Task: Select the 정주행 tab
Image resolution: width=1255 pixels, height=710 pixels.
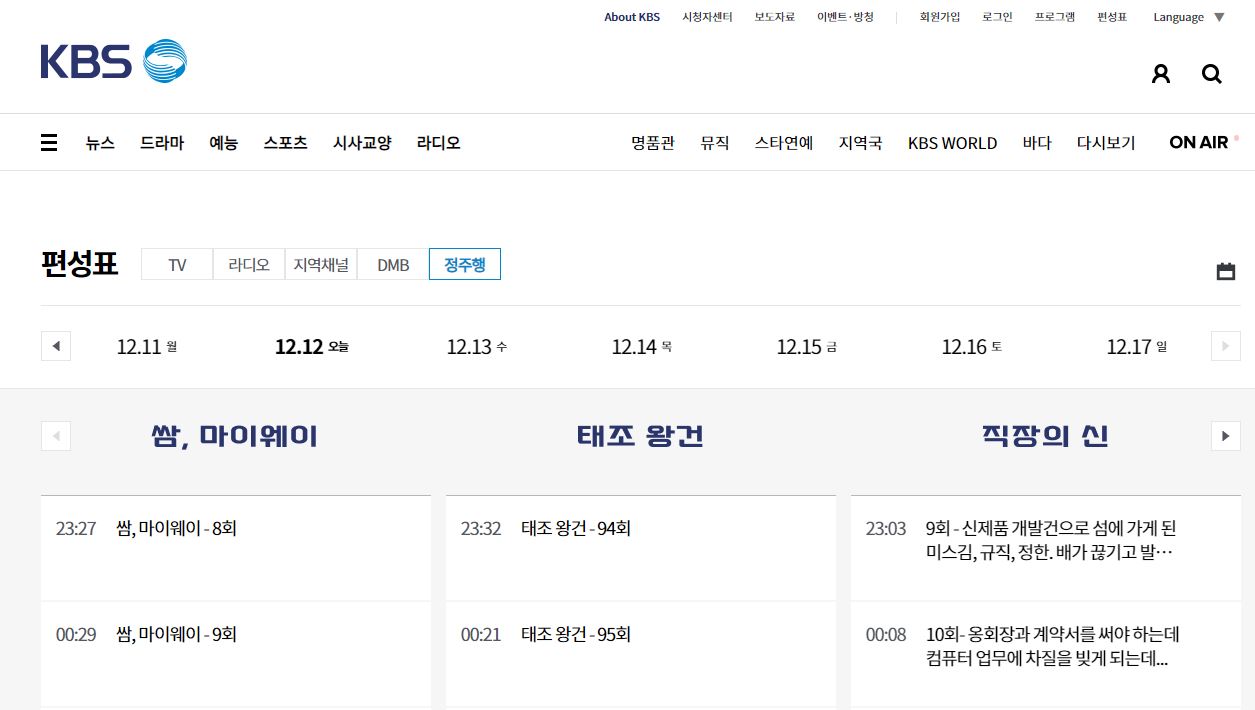Action: click(x=465, y=264)
